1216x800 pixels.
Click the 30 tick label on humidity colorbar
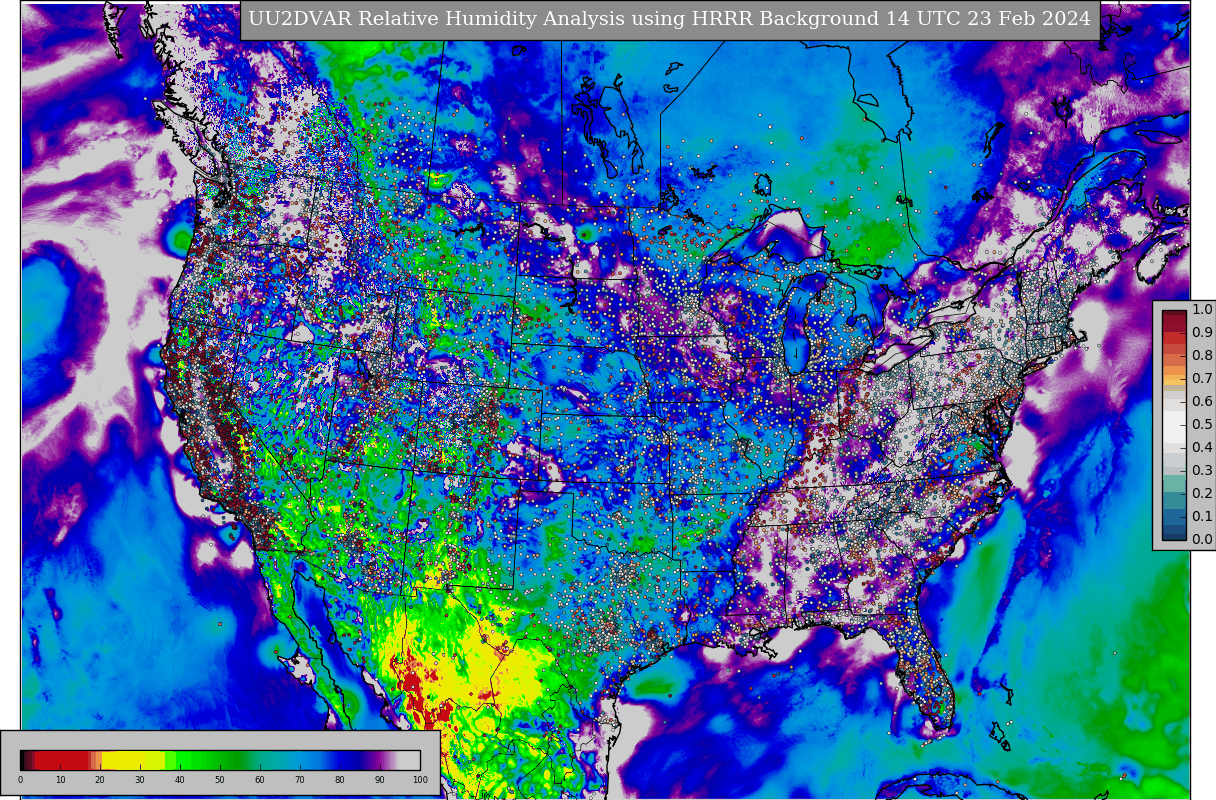(x=140, y=779)
